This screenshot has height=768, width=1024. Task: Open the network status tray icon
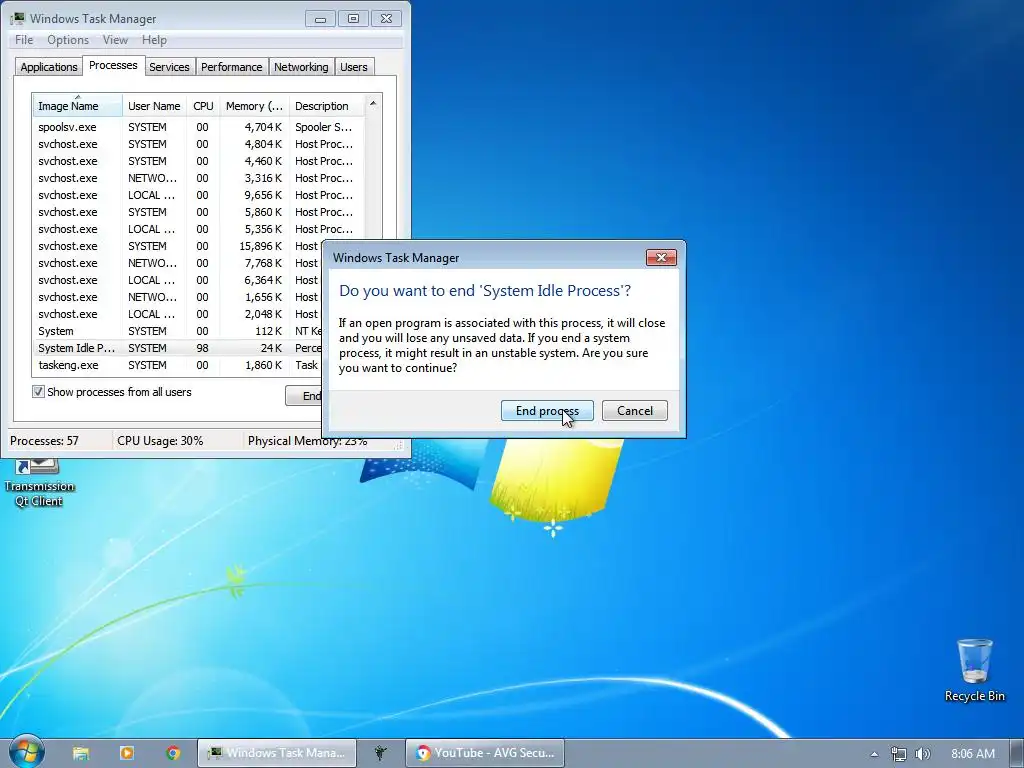(x=899, y=754)
